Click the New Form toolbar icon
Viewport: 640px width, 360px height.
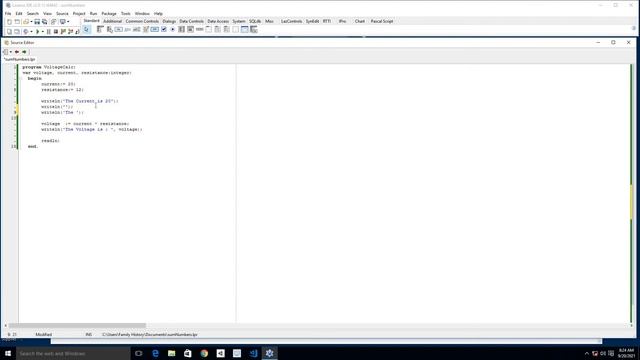pyautogui.click(x=17, y=22)
